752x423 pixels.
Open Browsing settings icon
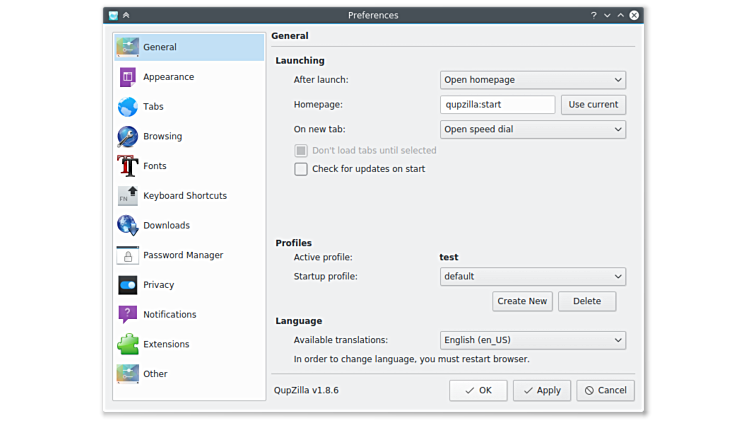click(x=127, y=136)
